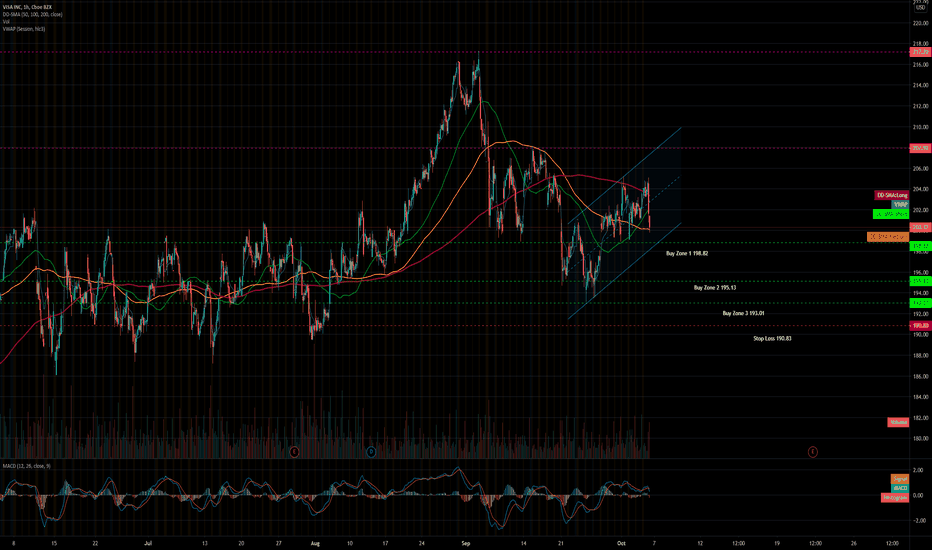Click the 'Stop Loss 190.83' text label
Image resolution: width=932 pixels, height=550 pixels.
pos(772,339)
